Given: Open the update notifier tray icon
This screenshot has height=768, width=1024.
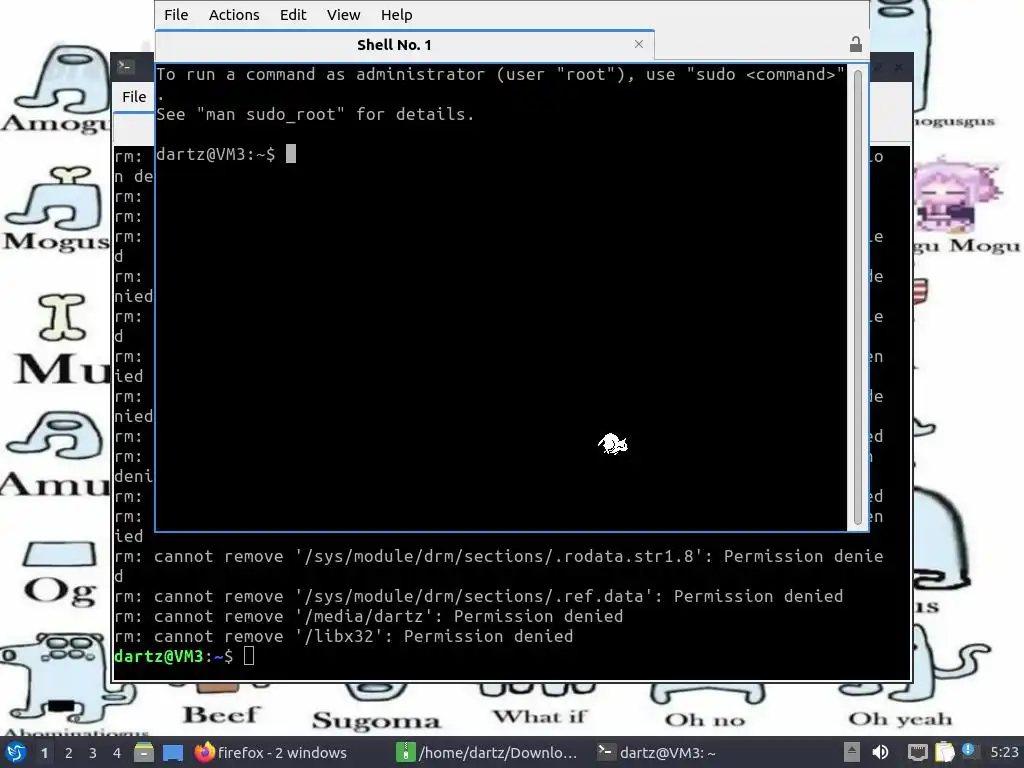Looking at the screenshot, I should (x=969, y=751).
